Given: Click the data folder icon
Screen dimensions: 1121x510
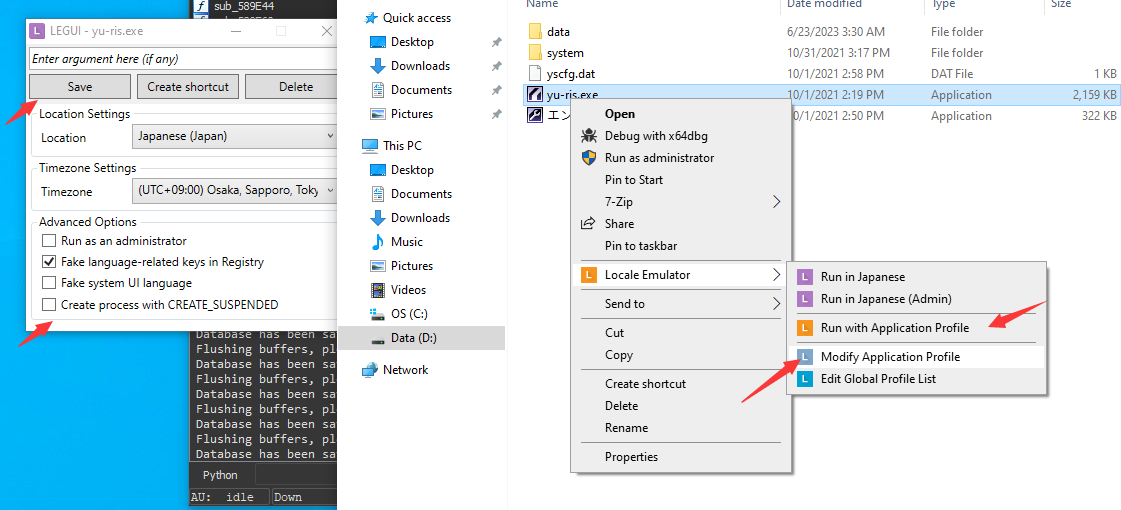Looking at the screenshot, I should coord(535,31).
